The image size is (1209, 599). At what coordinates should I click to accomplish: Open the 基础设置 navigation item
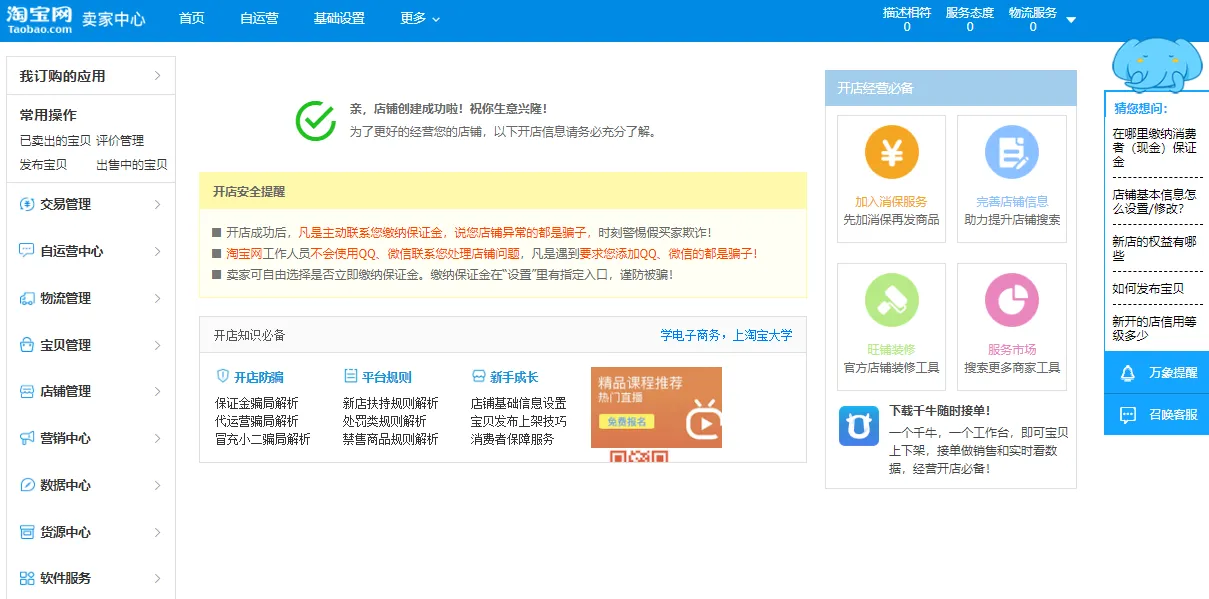(339, 18)
